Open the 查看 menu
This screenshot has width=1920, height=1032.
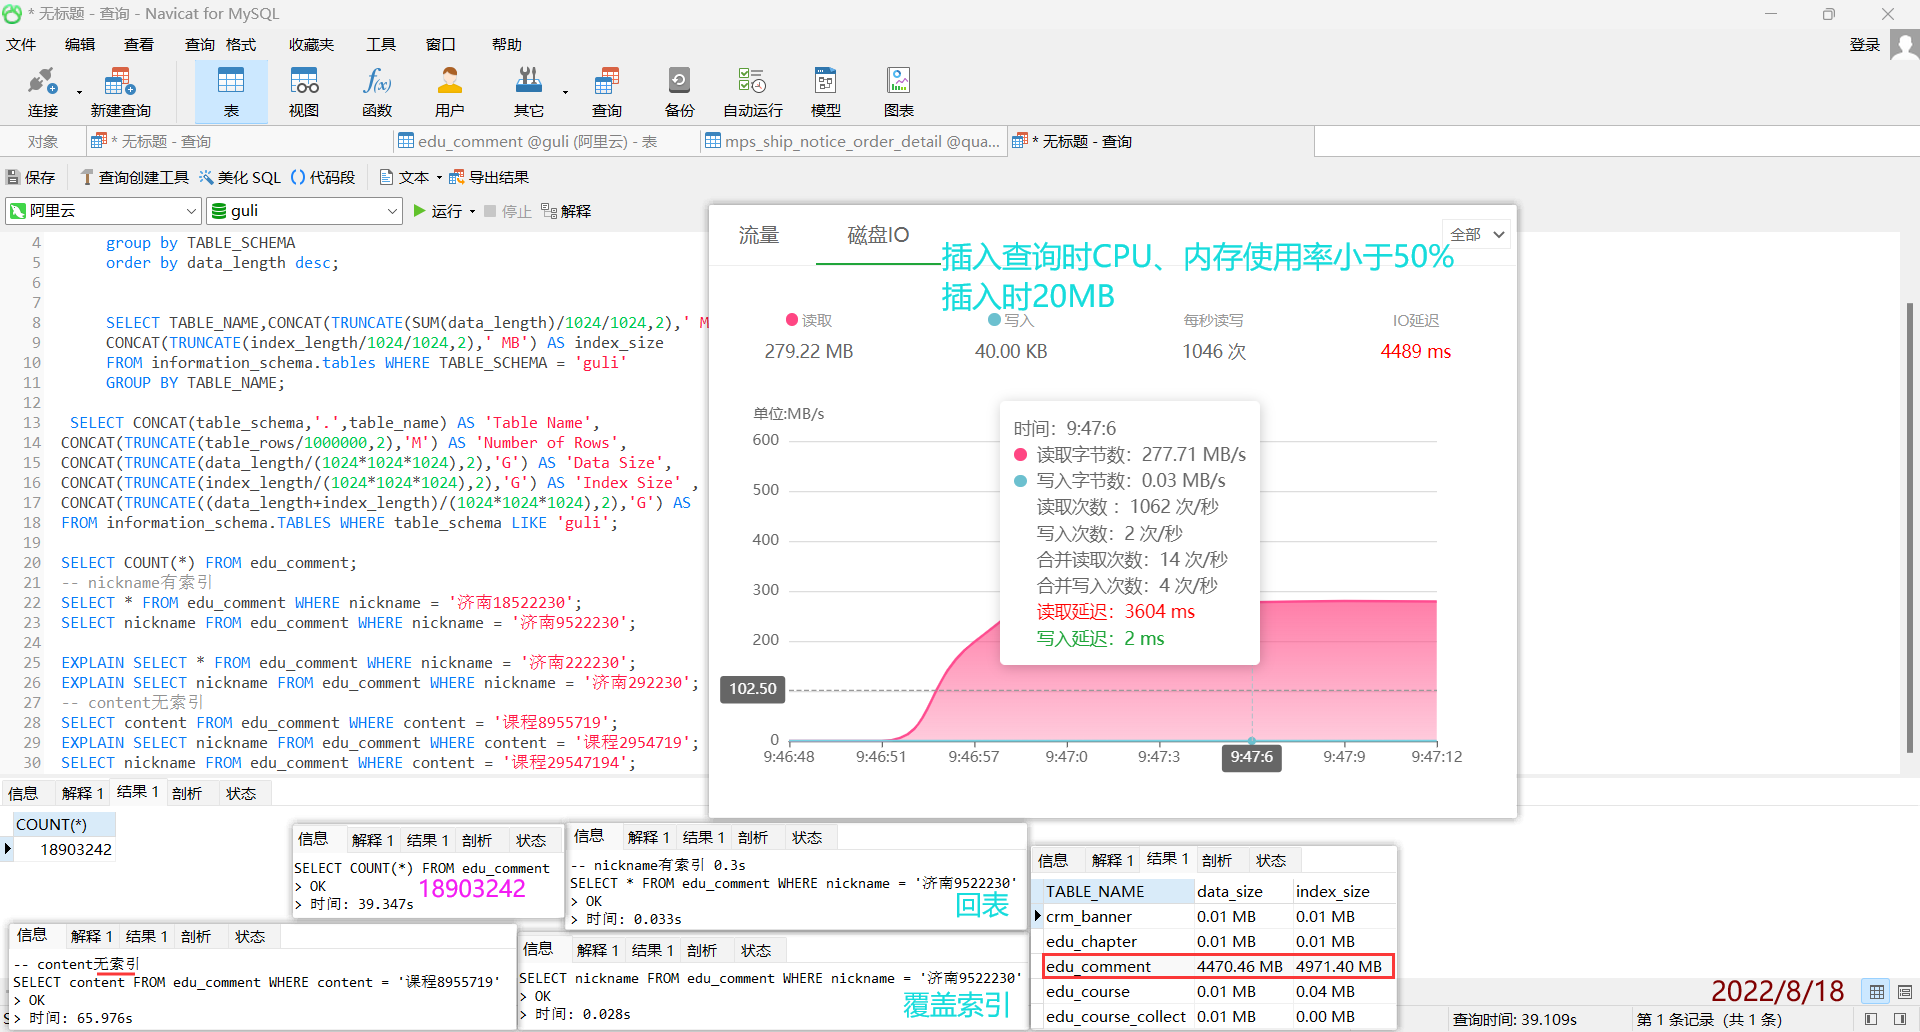coord(139,45)
